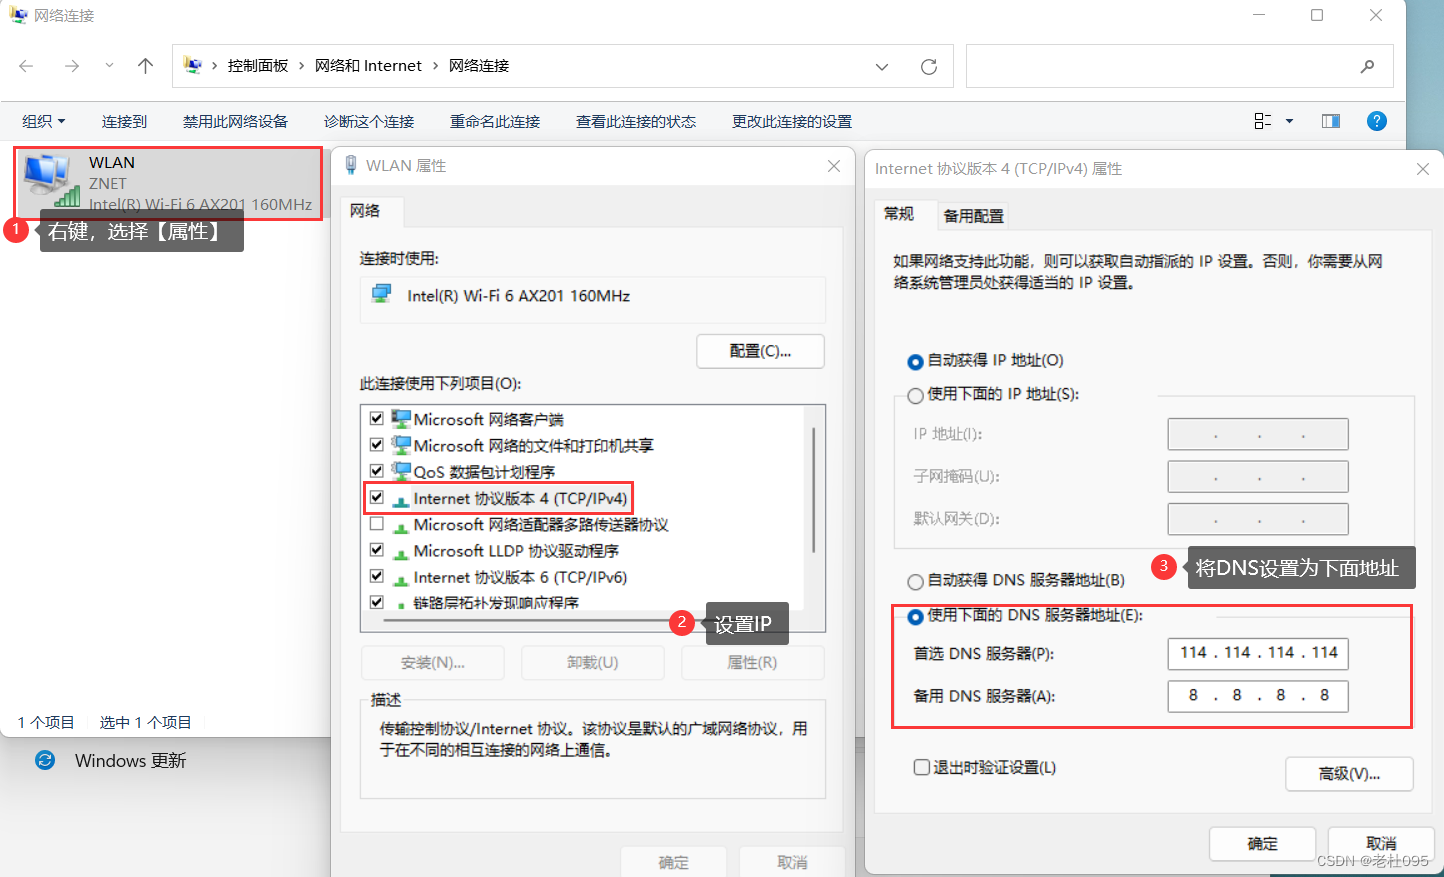This screenshot has height=877, width=1444.
Task: Click the items list vertical scrollbar
Action: [814, 490]
